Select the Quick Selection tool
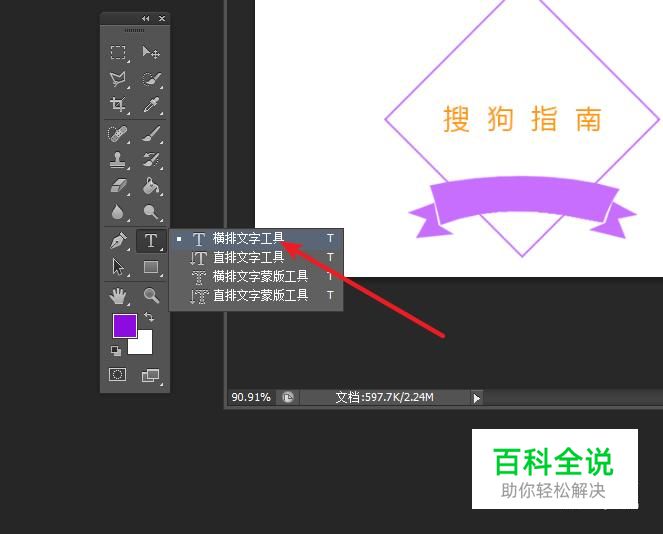Image resolution: width=663 pixels, height=534 pixels. 151,79
